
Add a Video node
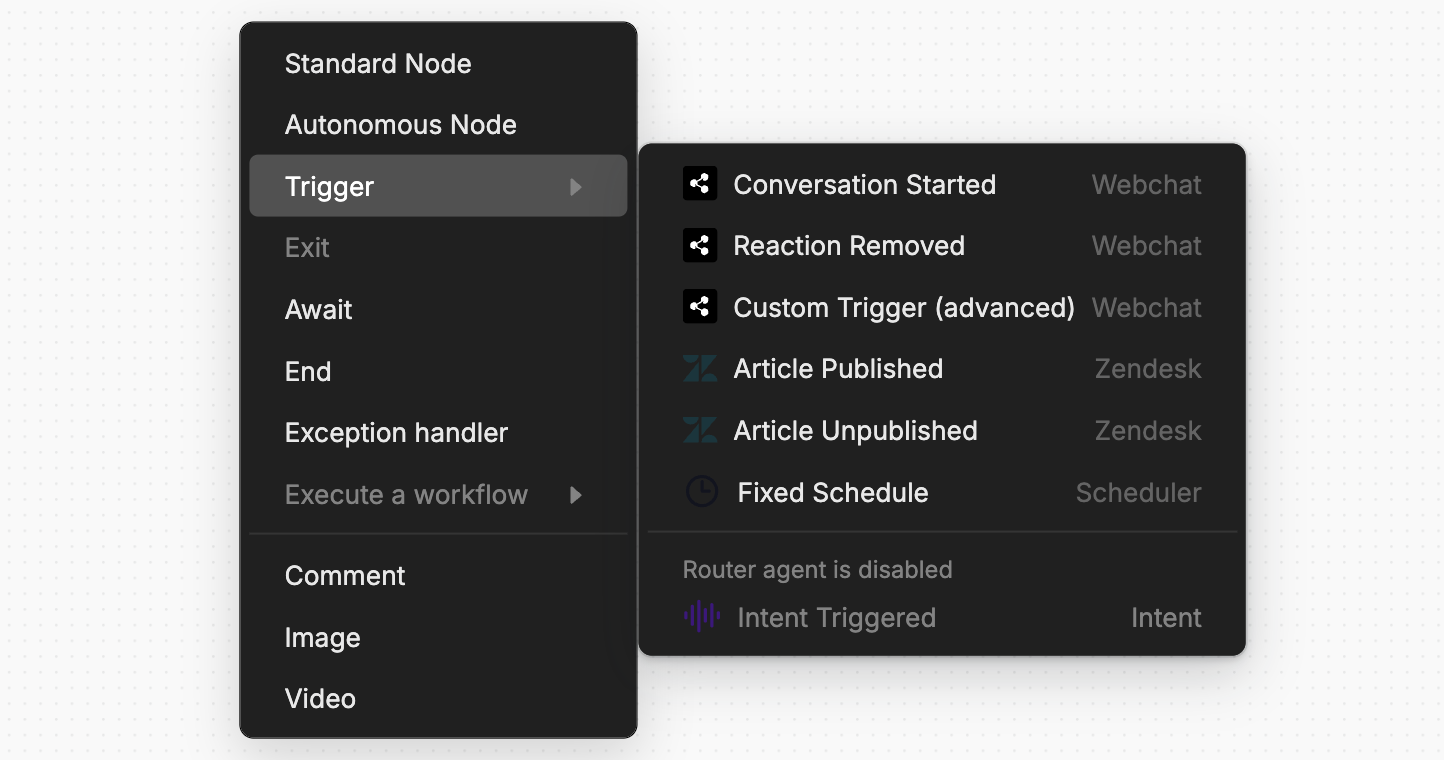320,698
